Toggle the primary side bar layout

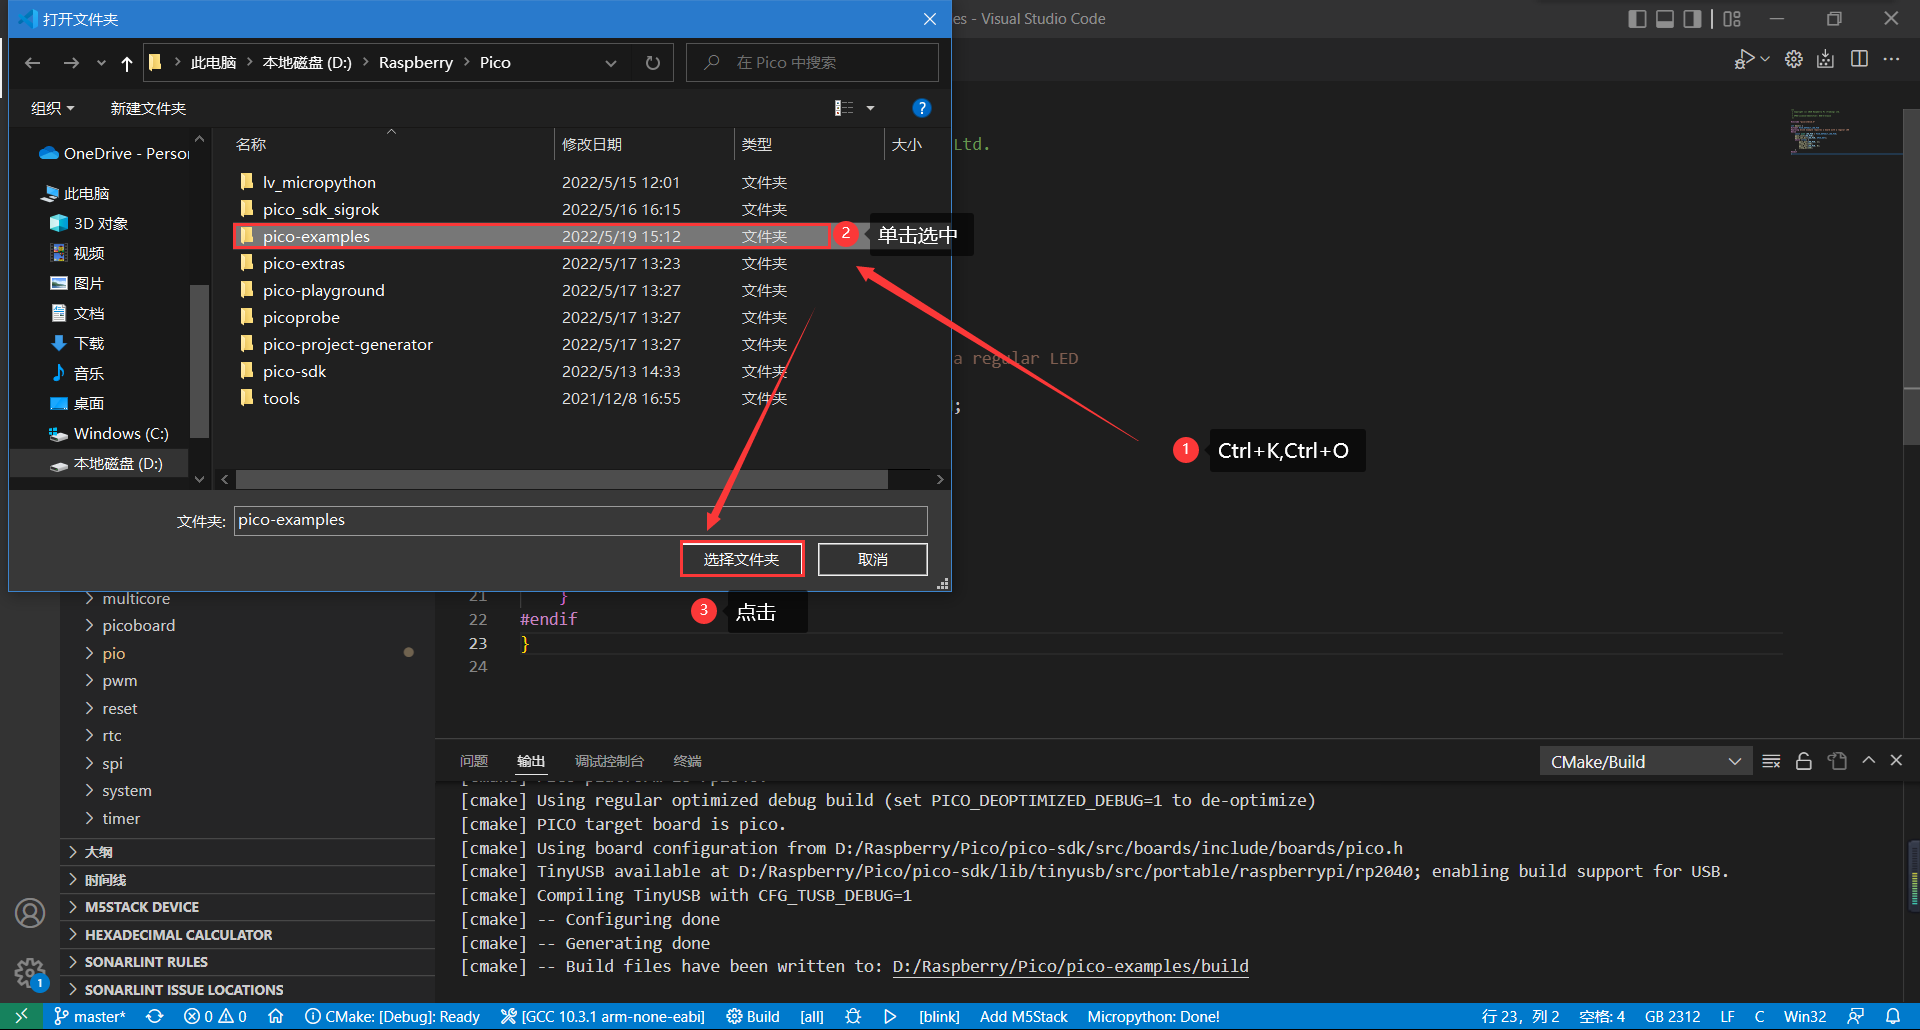[x=1637, y=19]
